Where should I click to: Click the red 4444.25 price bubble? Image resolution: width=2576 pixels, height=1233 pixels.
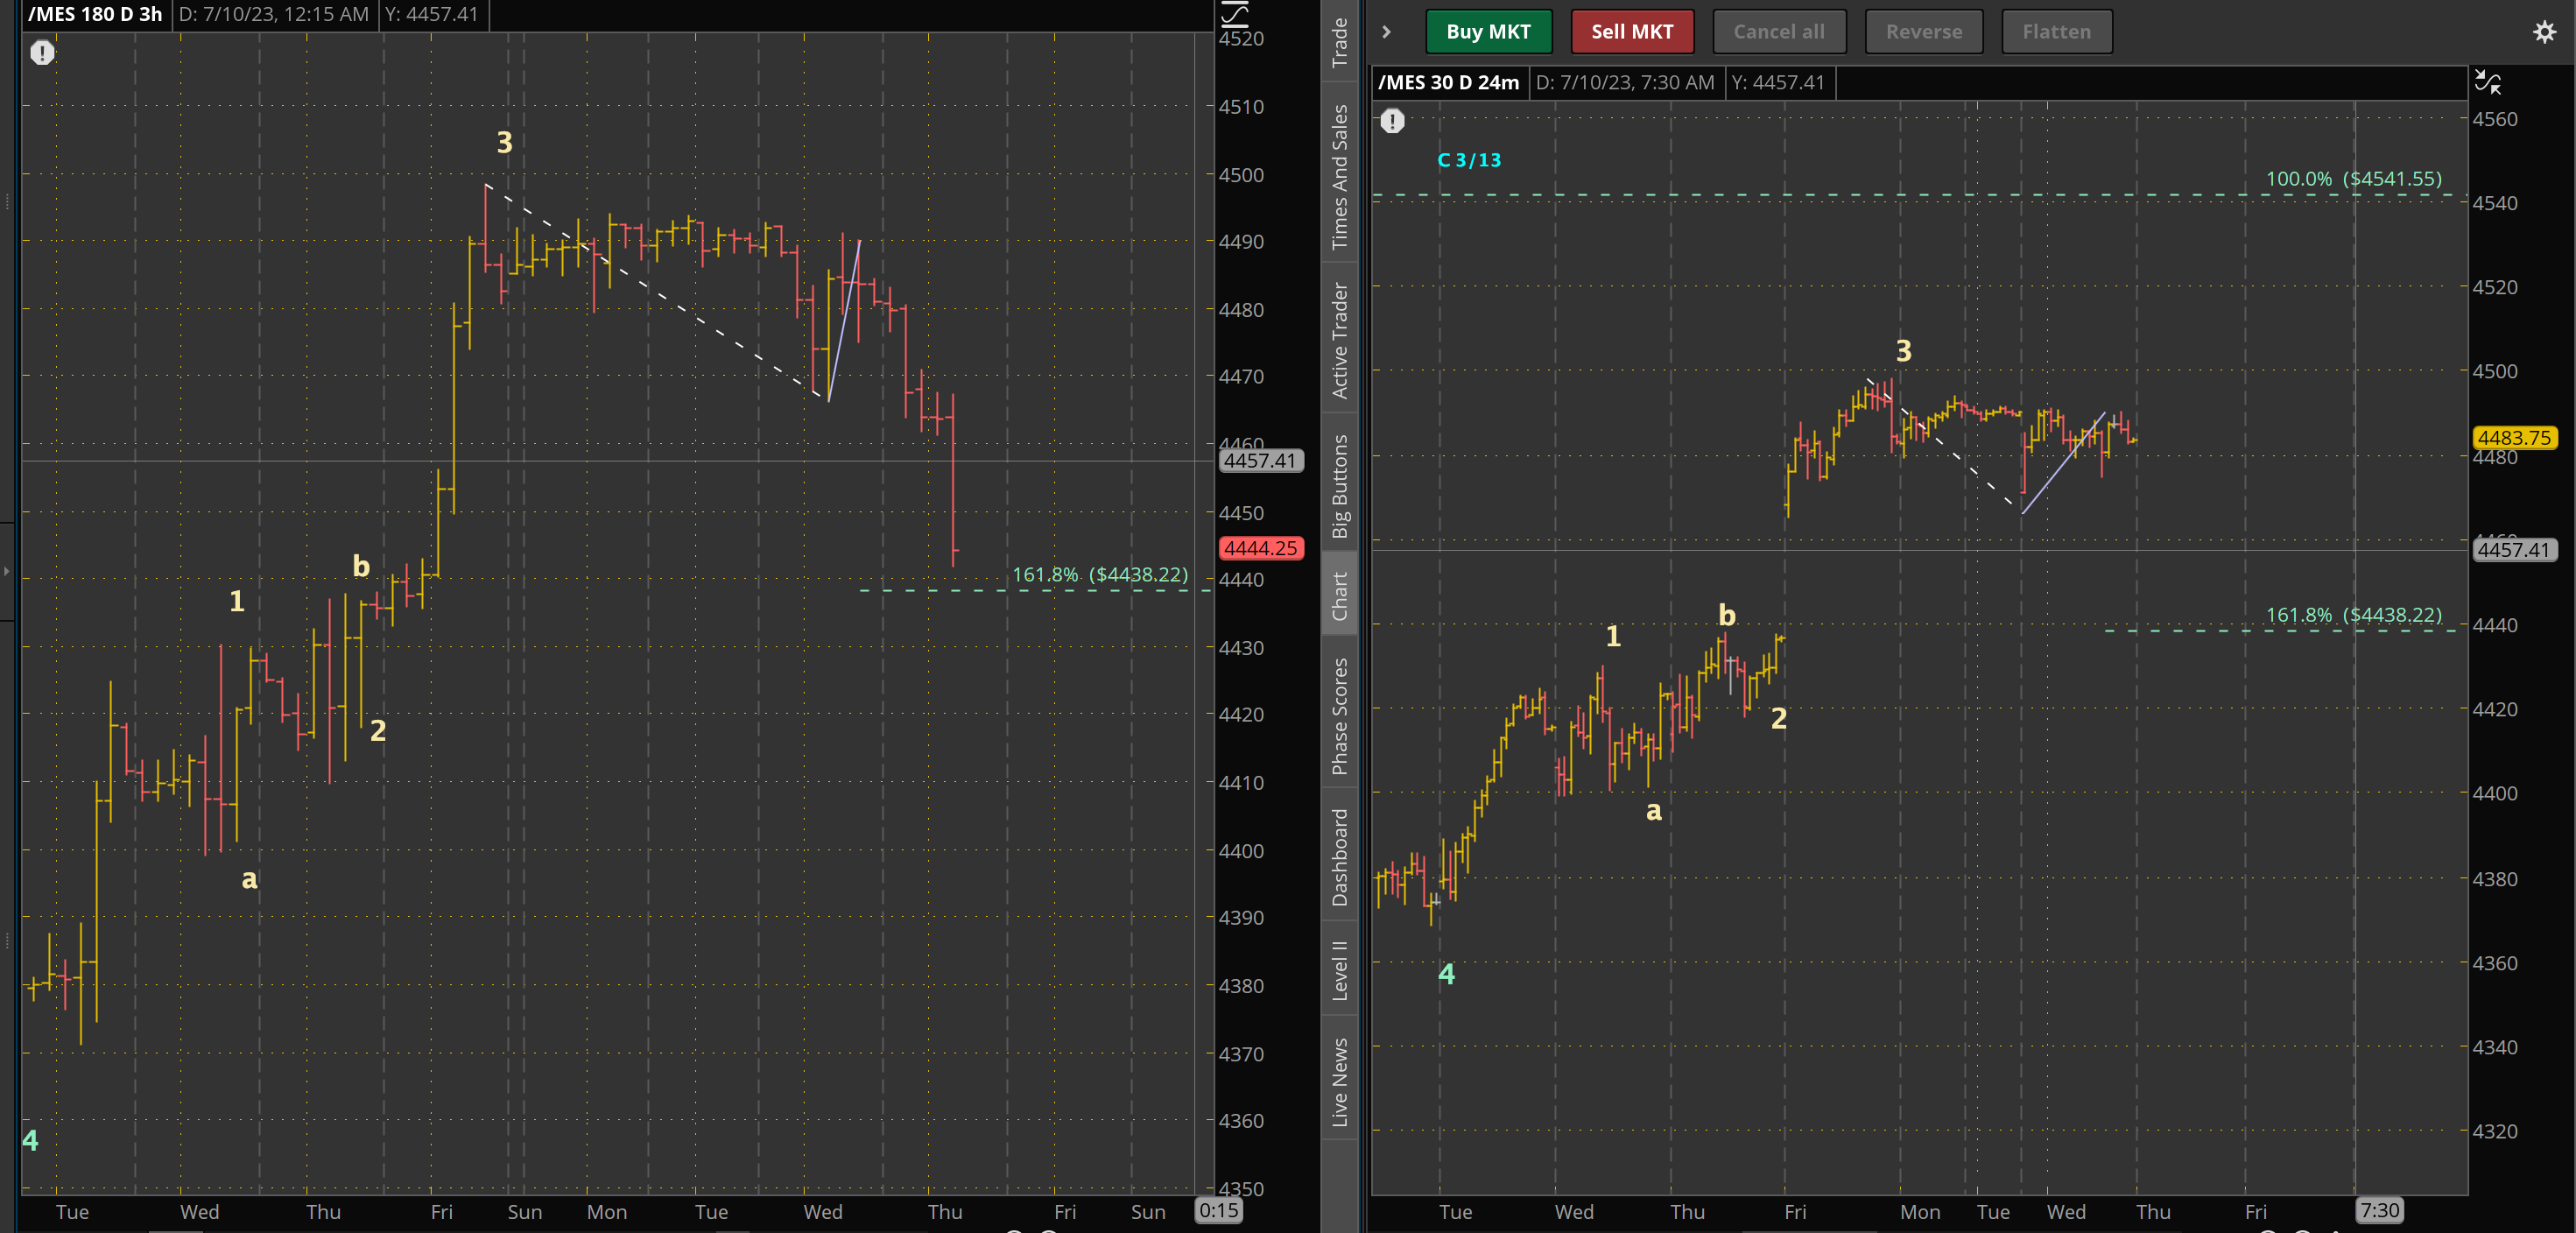(x=1260, y=548)
